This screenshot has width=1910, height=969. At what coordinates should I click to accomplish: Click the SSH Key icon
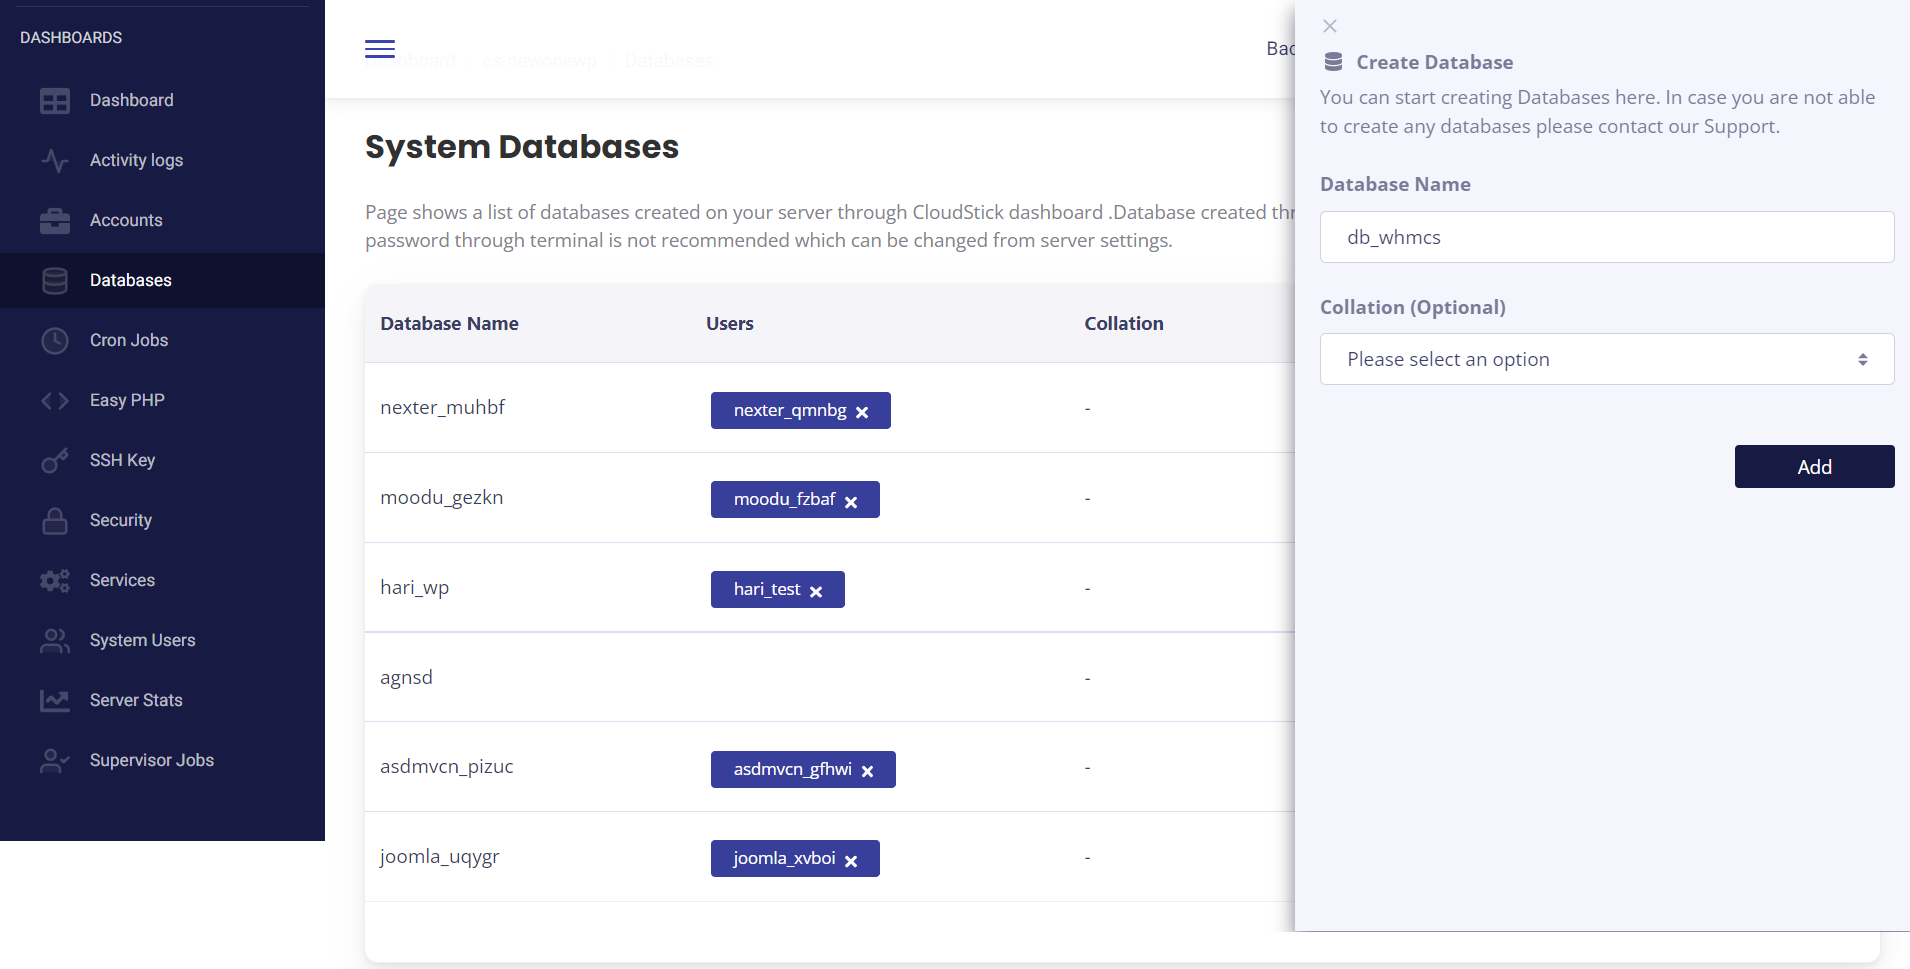pyautogui.click(x=55, y=461)
